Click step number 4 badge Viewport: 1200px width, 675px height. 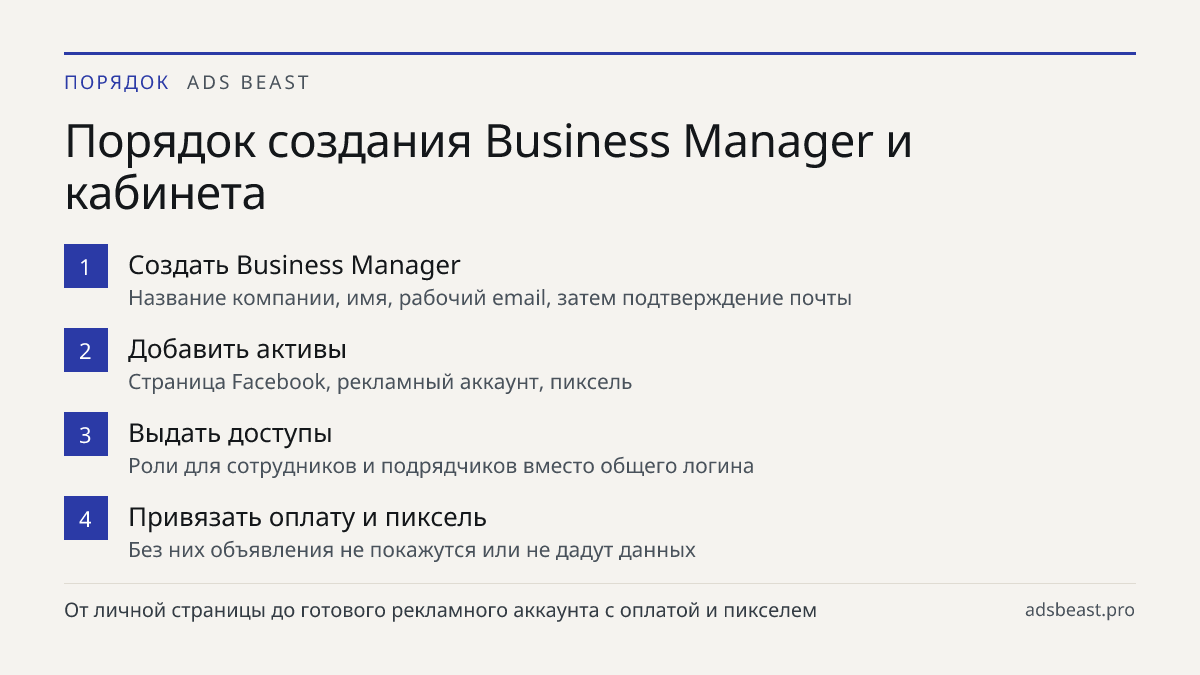coord(86,518)
